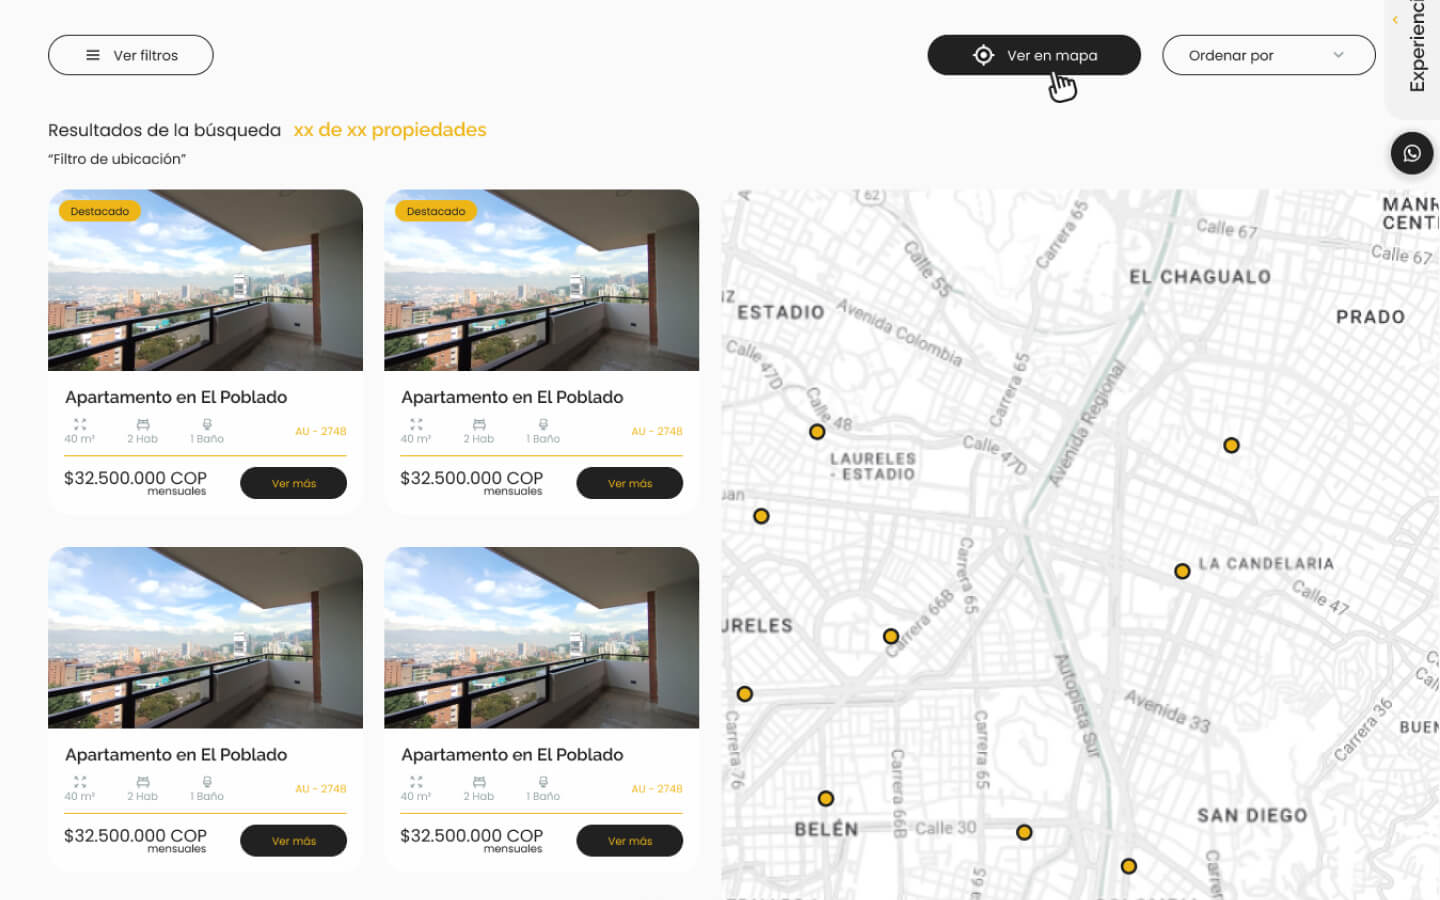Click the Ver en mapa button

tap(1034, 55)
